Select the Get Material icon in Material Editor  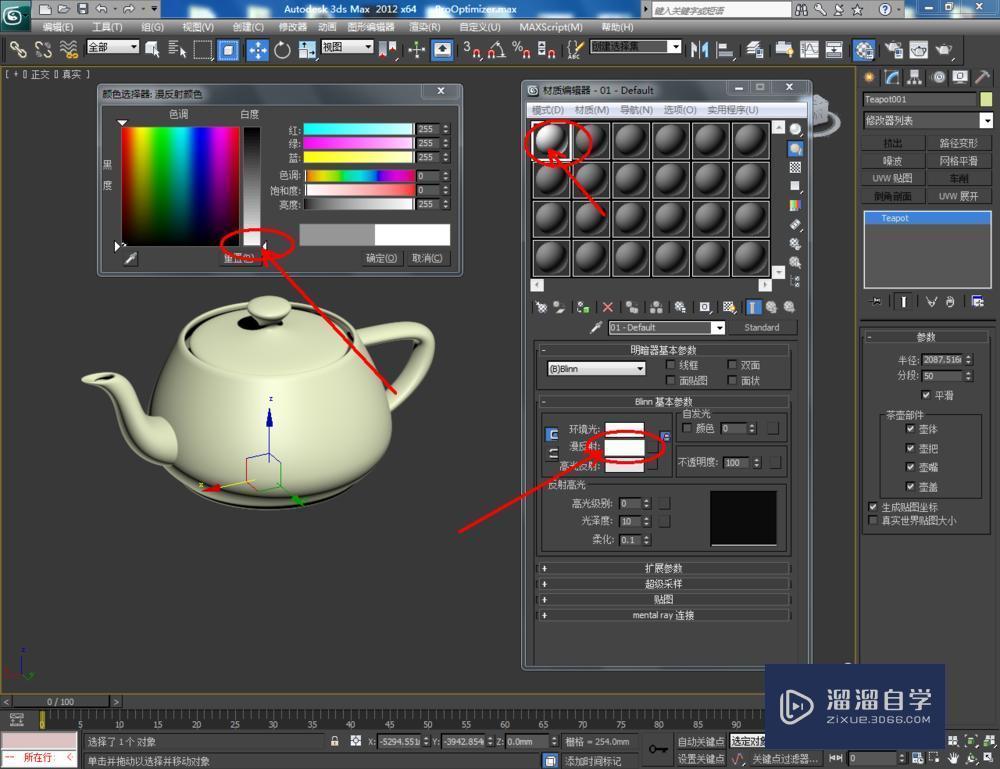pos(542,307)
